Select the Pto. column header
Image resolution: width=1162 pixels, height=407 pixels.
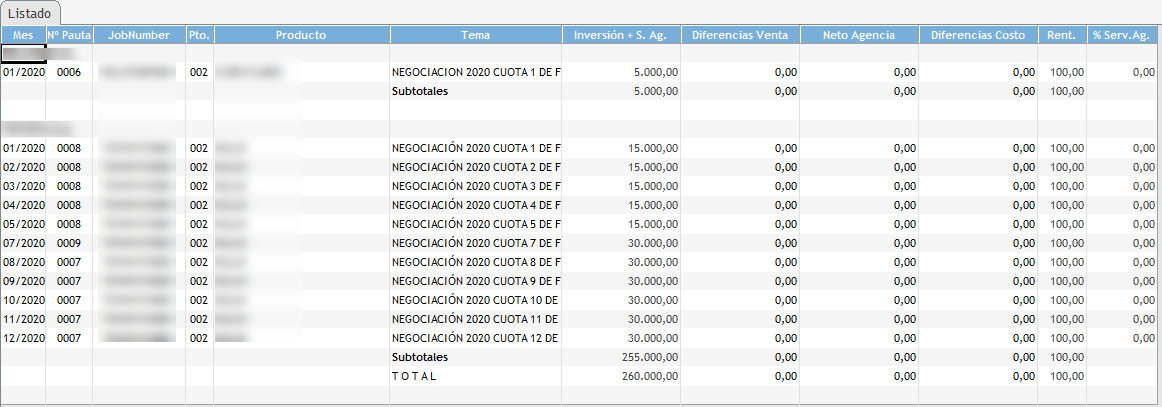199,35
